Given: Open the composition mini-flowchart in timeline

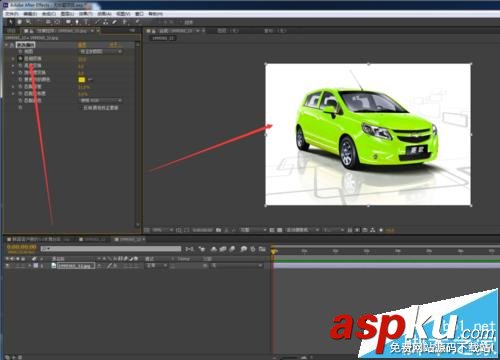Looking at the screenshot, I should (x=189, y=249).
